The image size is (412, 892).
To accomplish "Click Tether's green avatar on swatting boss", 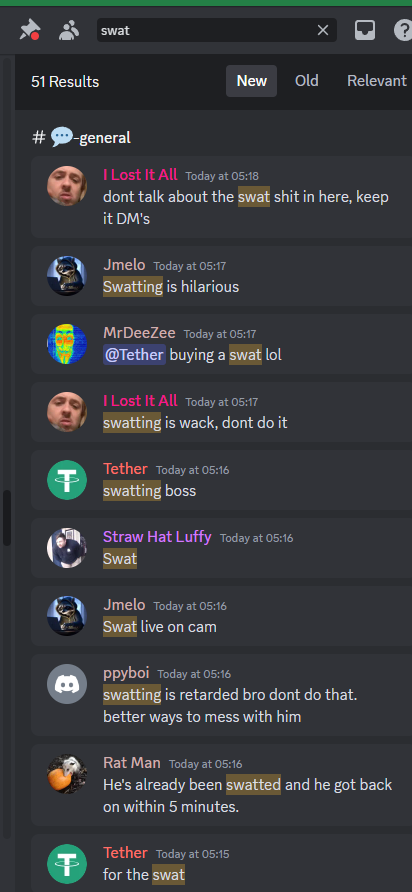I will (x=67, y=480).
